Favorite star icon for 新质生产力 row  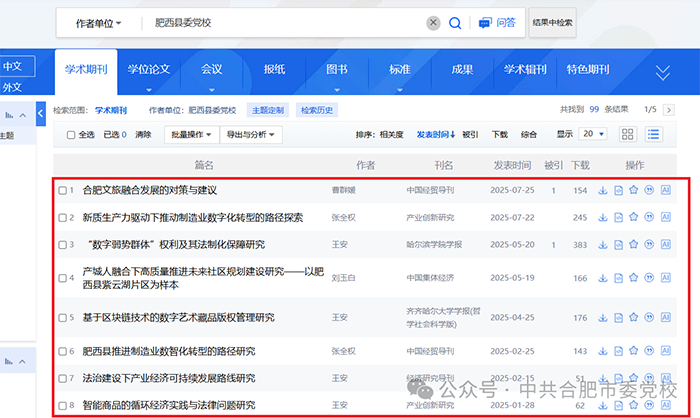tap(633, 217)
